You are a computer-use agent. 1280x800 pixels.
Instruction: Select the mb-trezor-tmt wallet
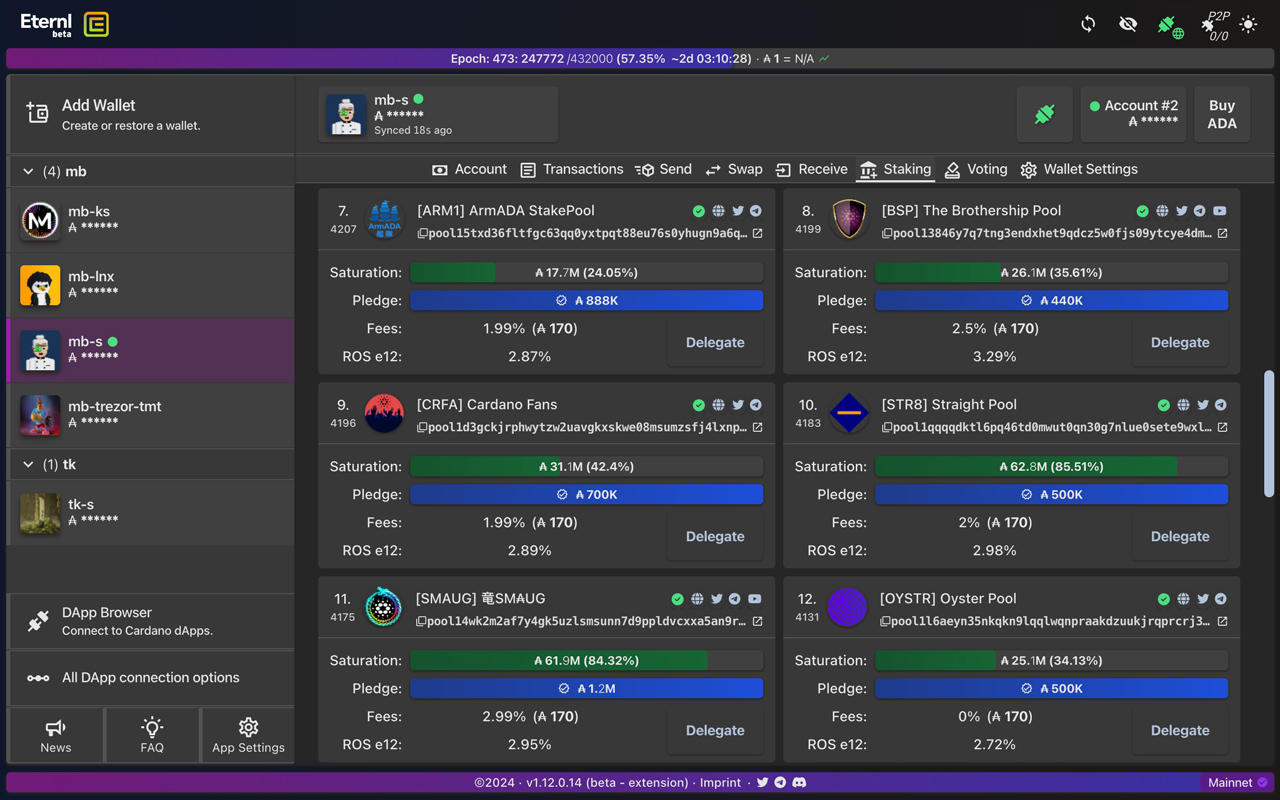pos(151,415)
